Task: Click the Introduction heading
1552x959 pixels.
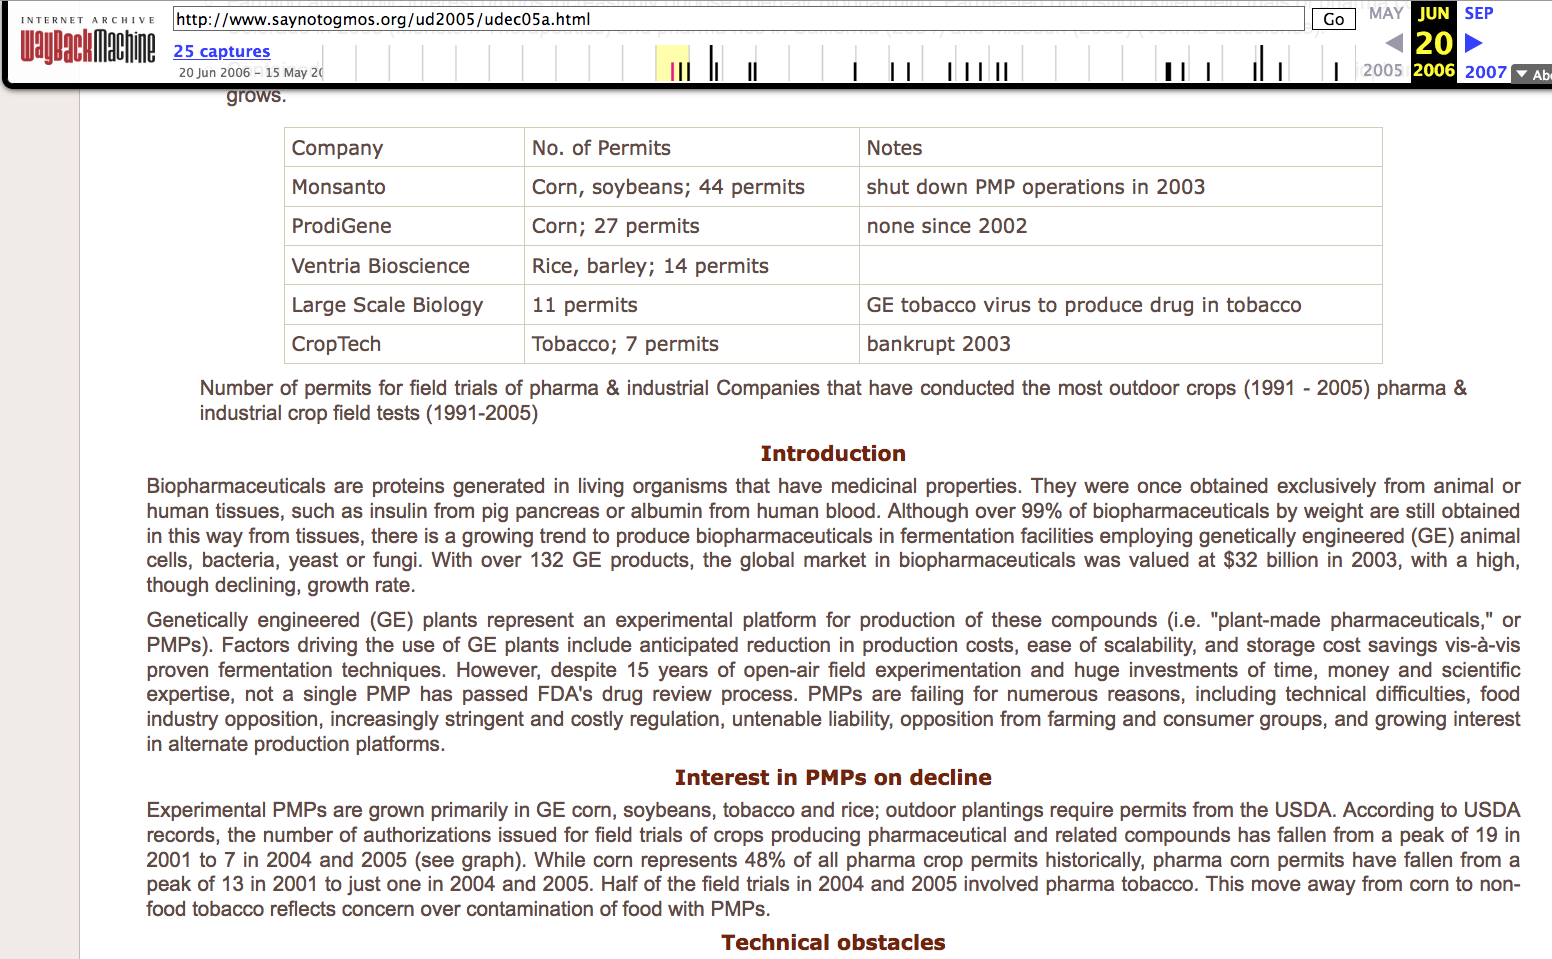Action: [833, 454]
